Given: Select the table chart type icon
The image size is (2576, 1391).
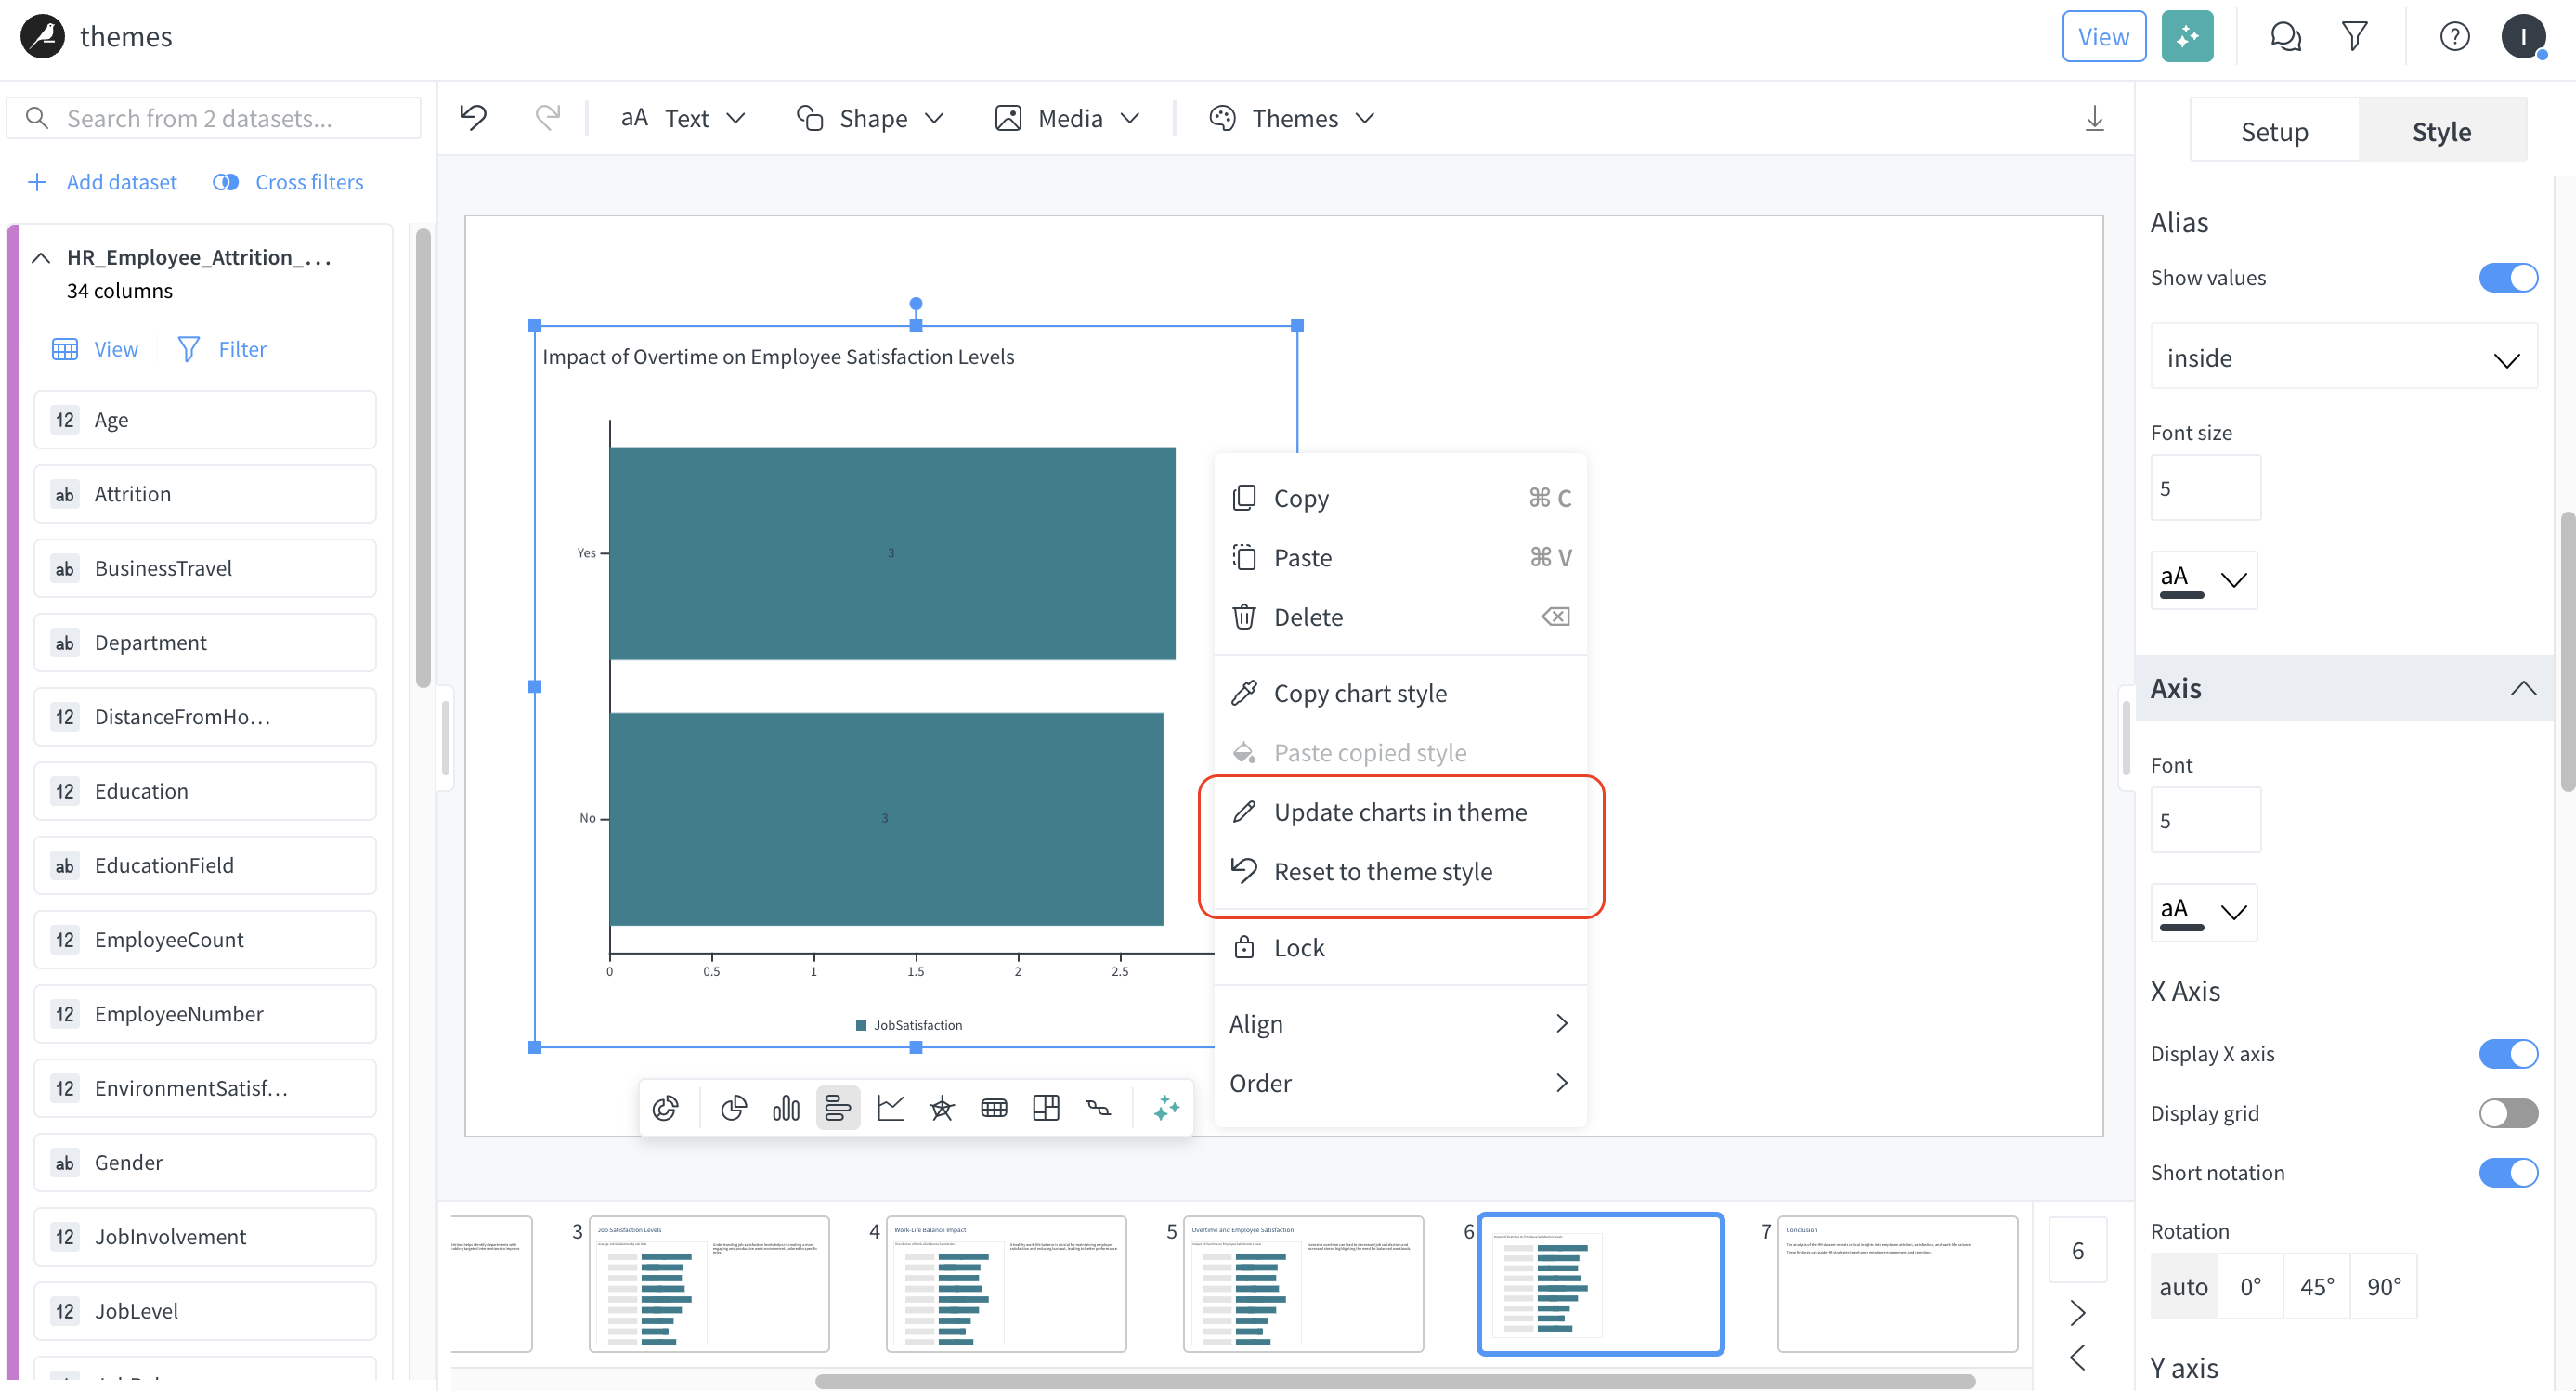Looking at the screenshot, I should coord(994,1107).
